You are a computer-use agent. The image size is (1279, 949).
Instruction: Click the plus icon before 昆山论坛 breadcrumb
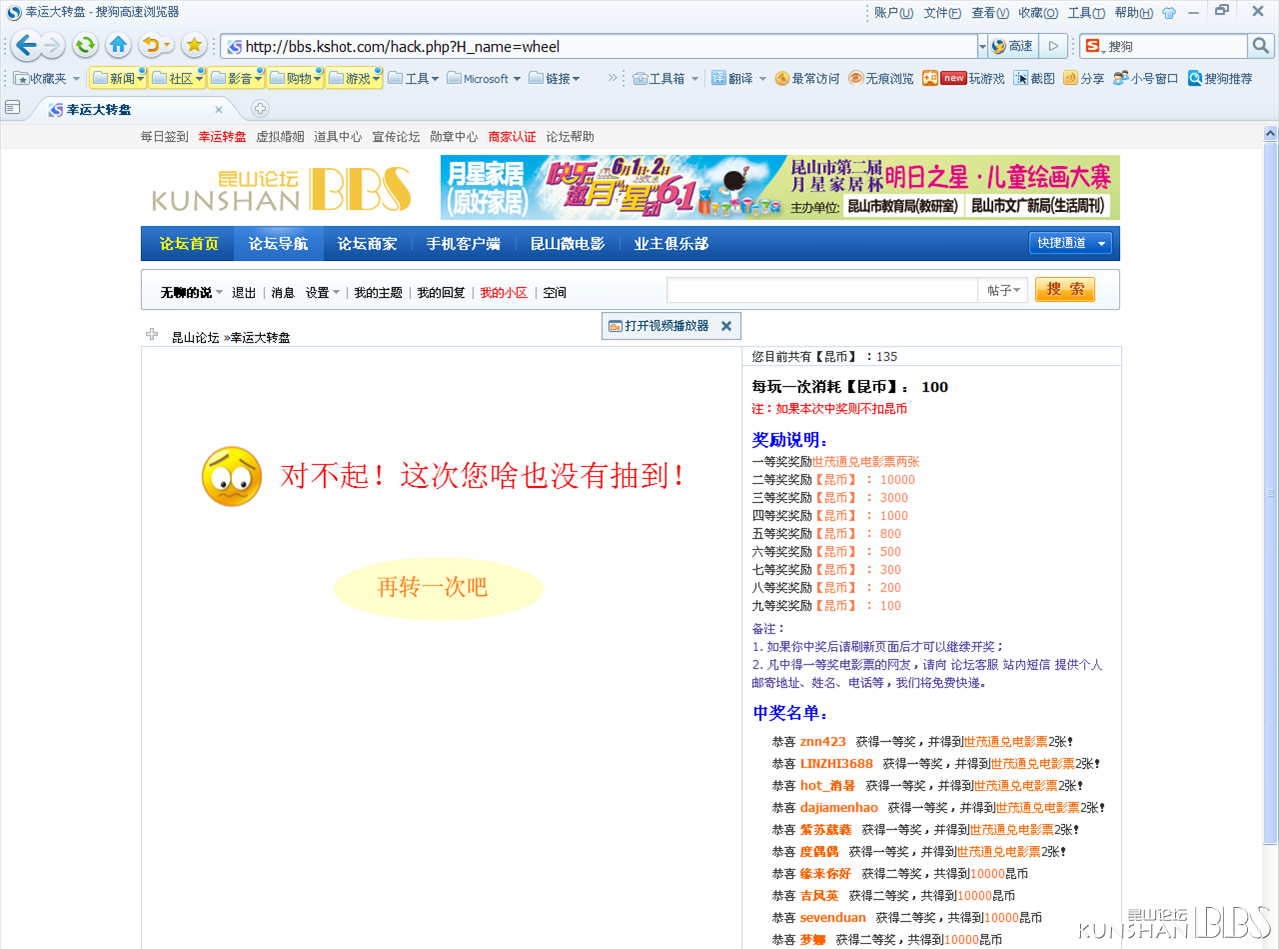click(151, 334)
